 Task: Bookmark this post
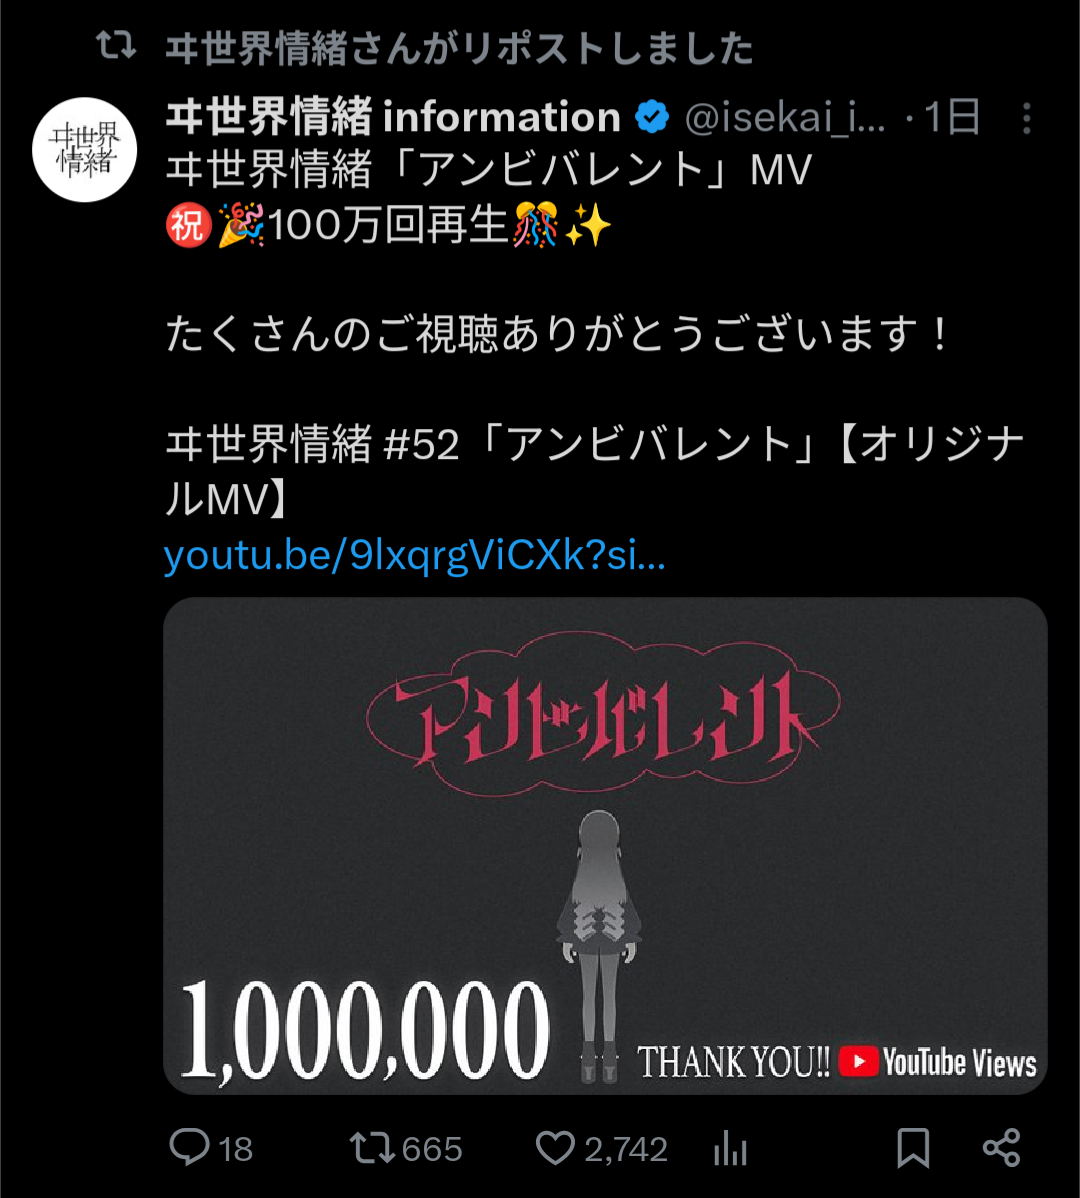tap(913, 1148)
